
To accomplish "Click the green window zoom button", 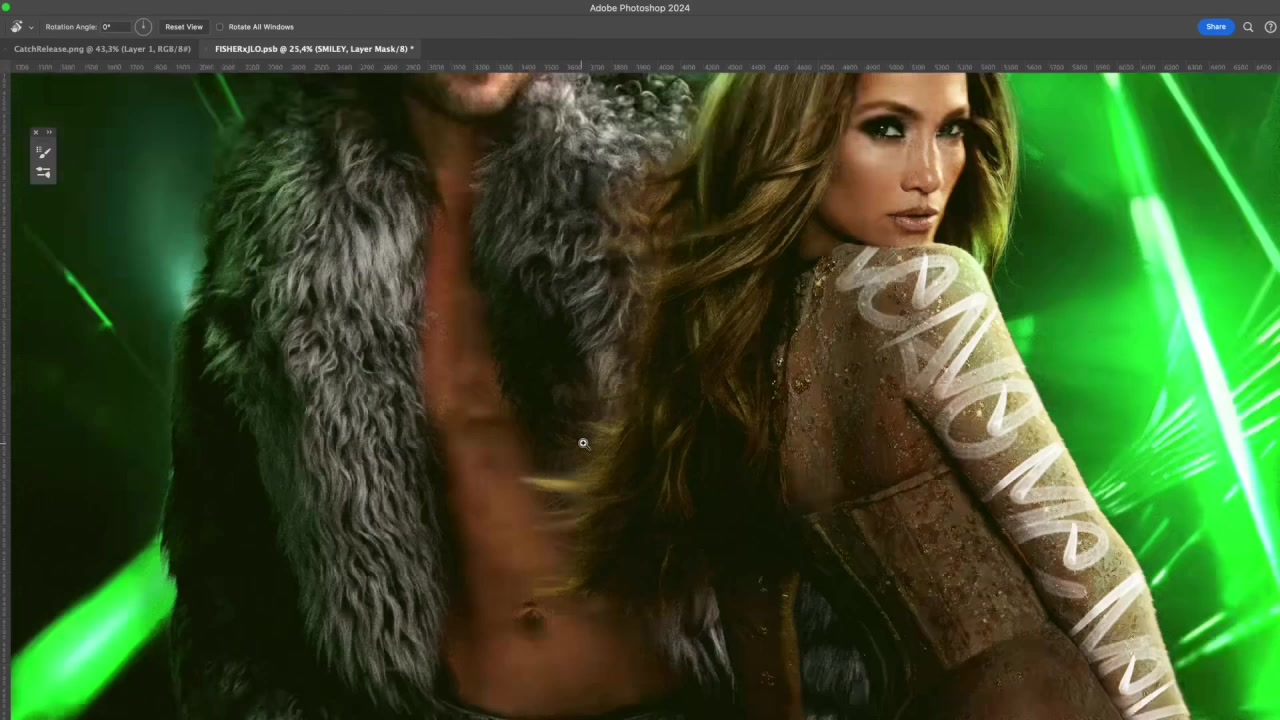I will tap(6, 8).
